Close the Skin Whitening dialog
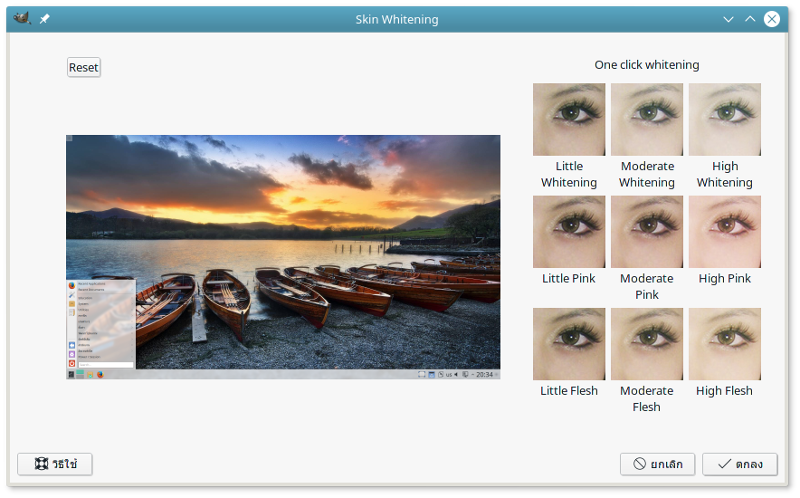800x498 pixels. click(x=772, y=19)
